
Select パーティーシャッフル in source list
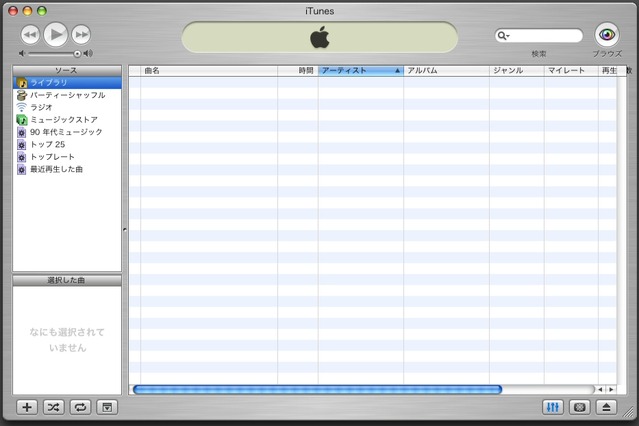pos(66,95)
